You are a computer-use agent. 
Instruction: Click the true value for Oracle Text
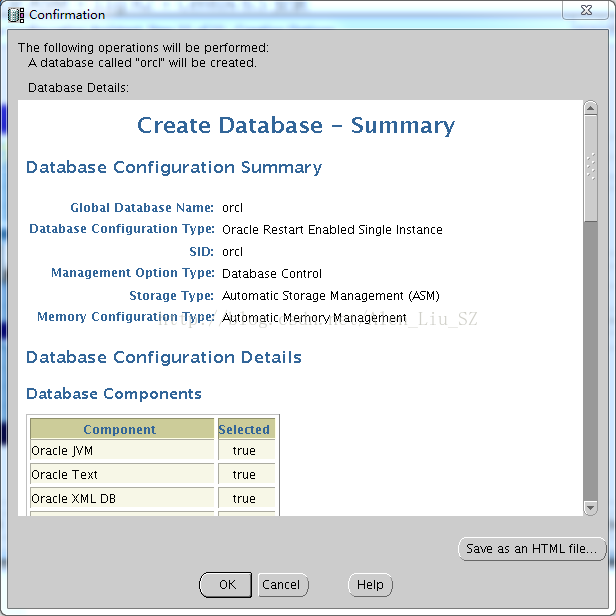point(244,475)
